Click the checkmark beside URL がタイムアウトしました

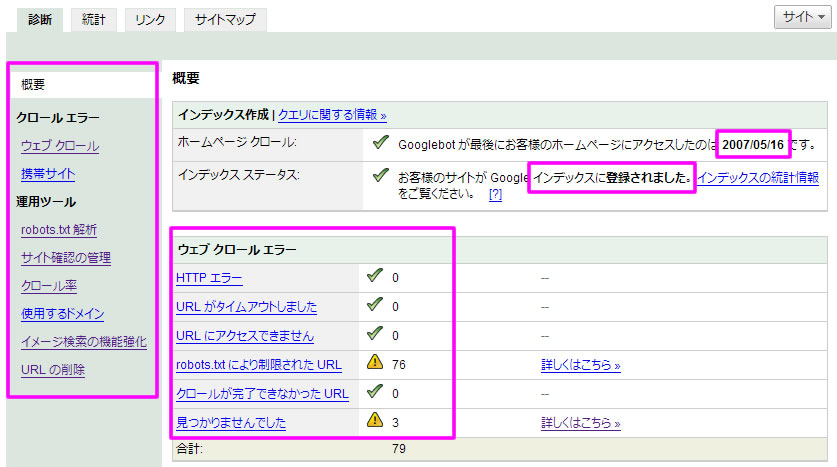pos(377,306)
